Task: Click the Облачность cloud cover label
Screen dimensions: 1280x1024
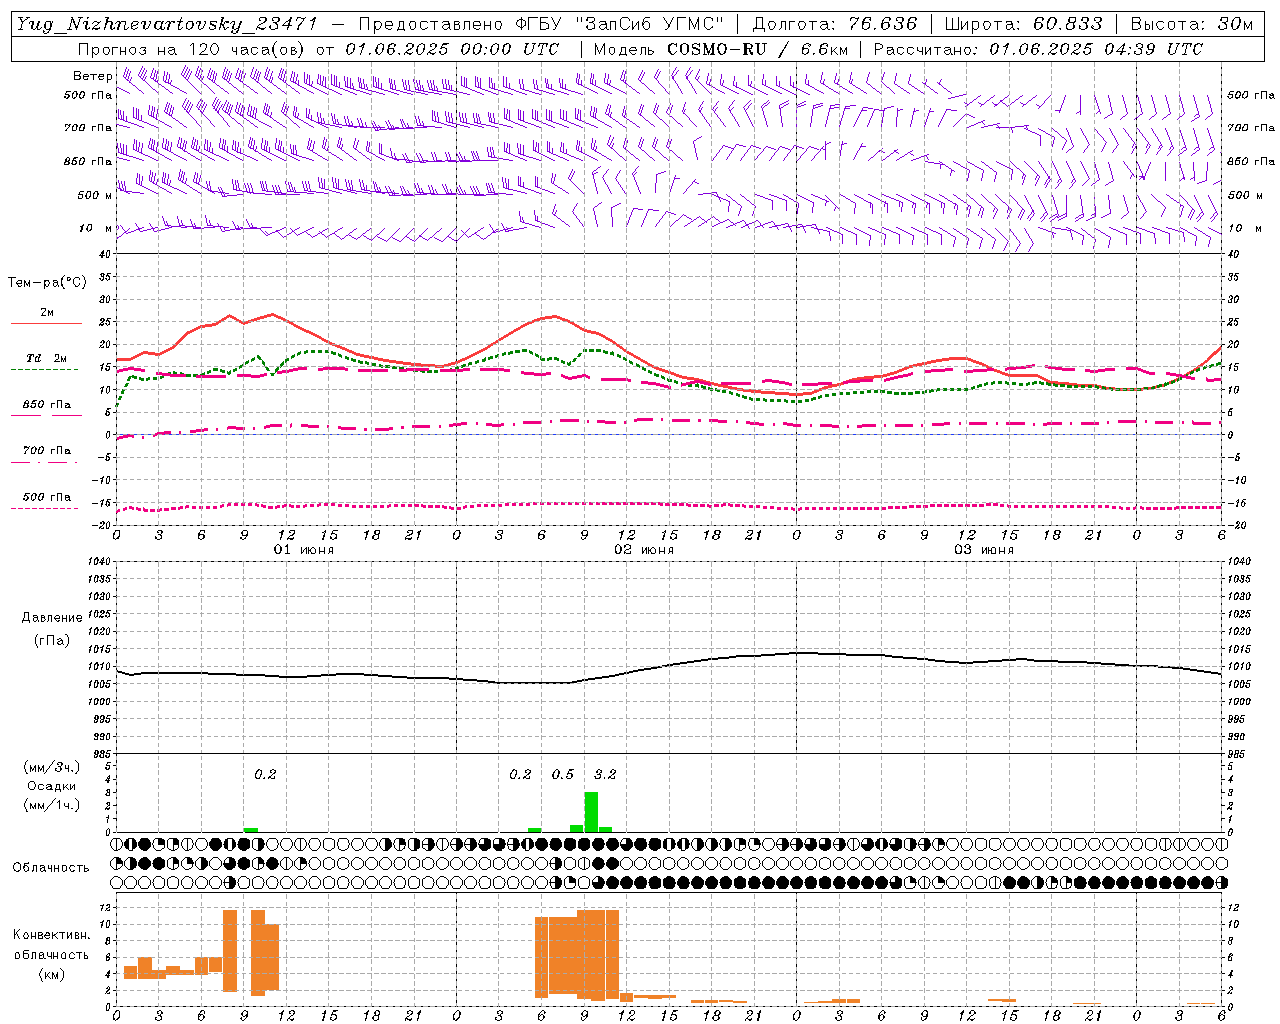Action: point(51,867)
